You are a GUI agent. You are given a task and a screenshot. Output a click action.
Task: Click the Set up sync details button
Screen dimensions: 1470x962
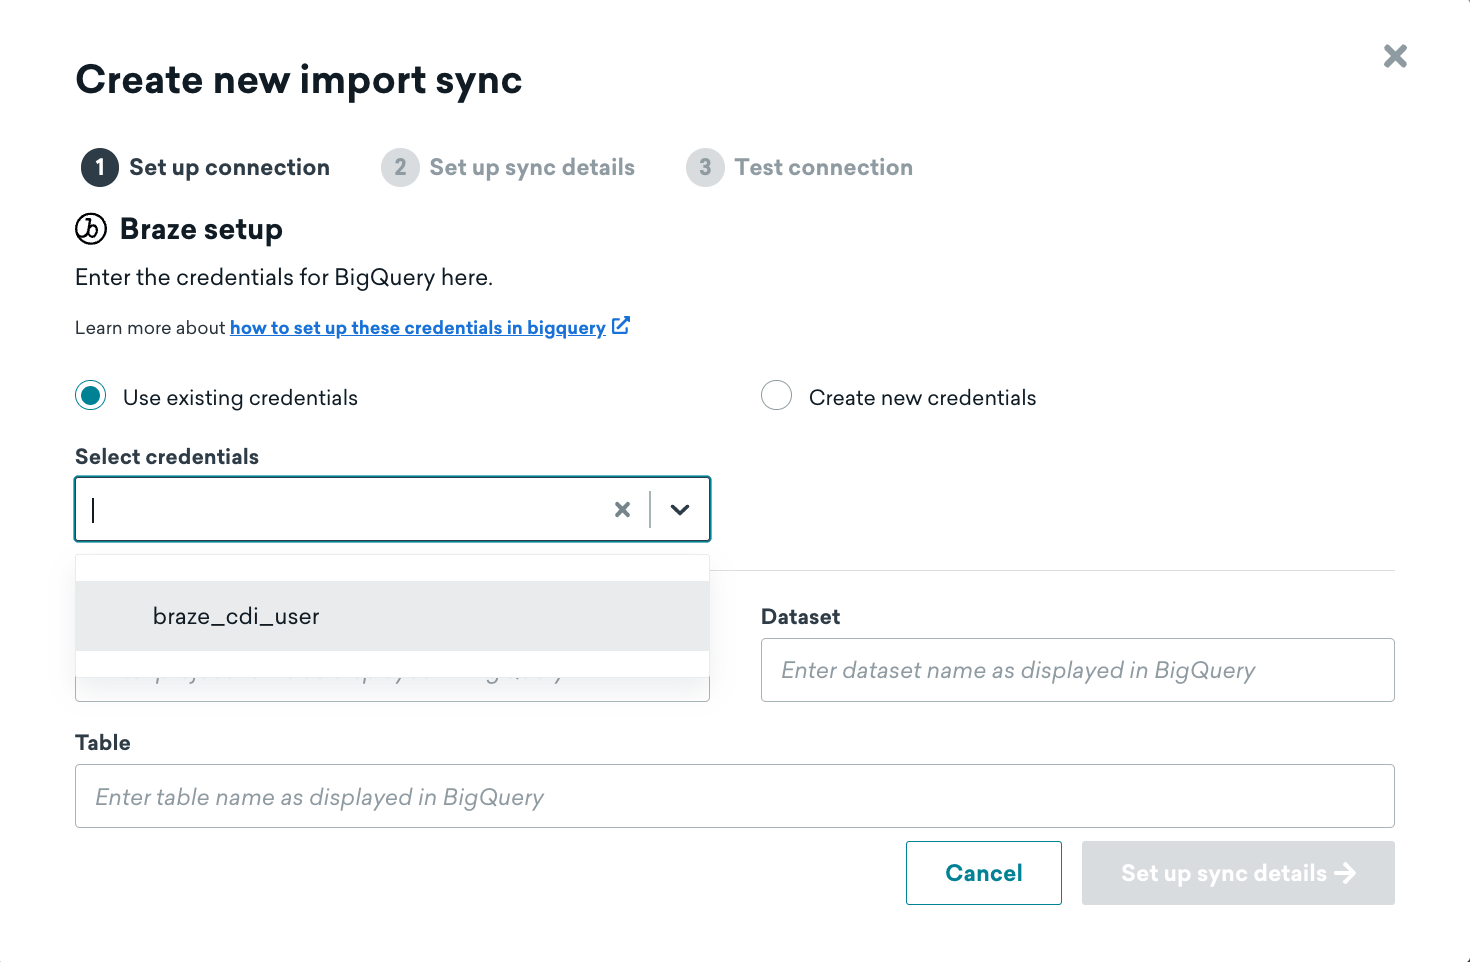1237,873
